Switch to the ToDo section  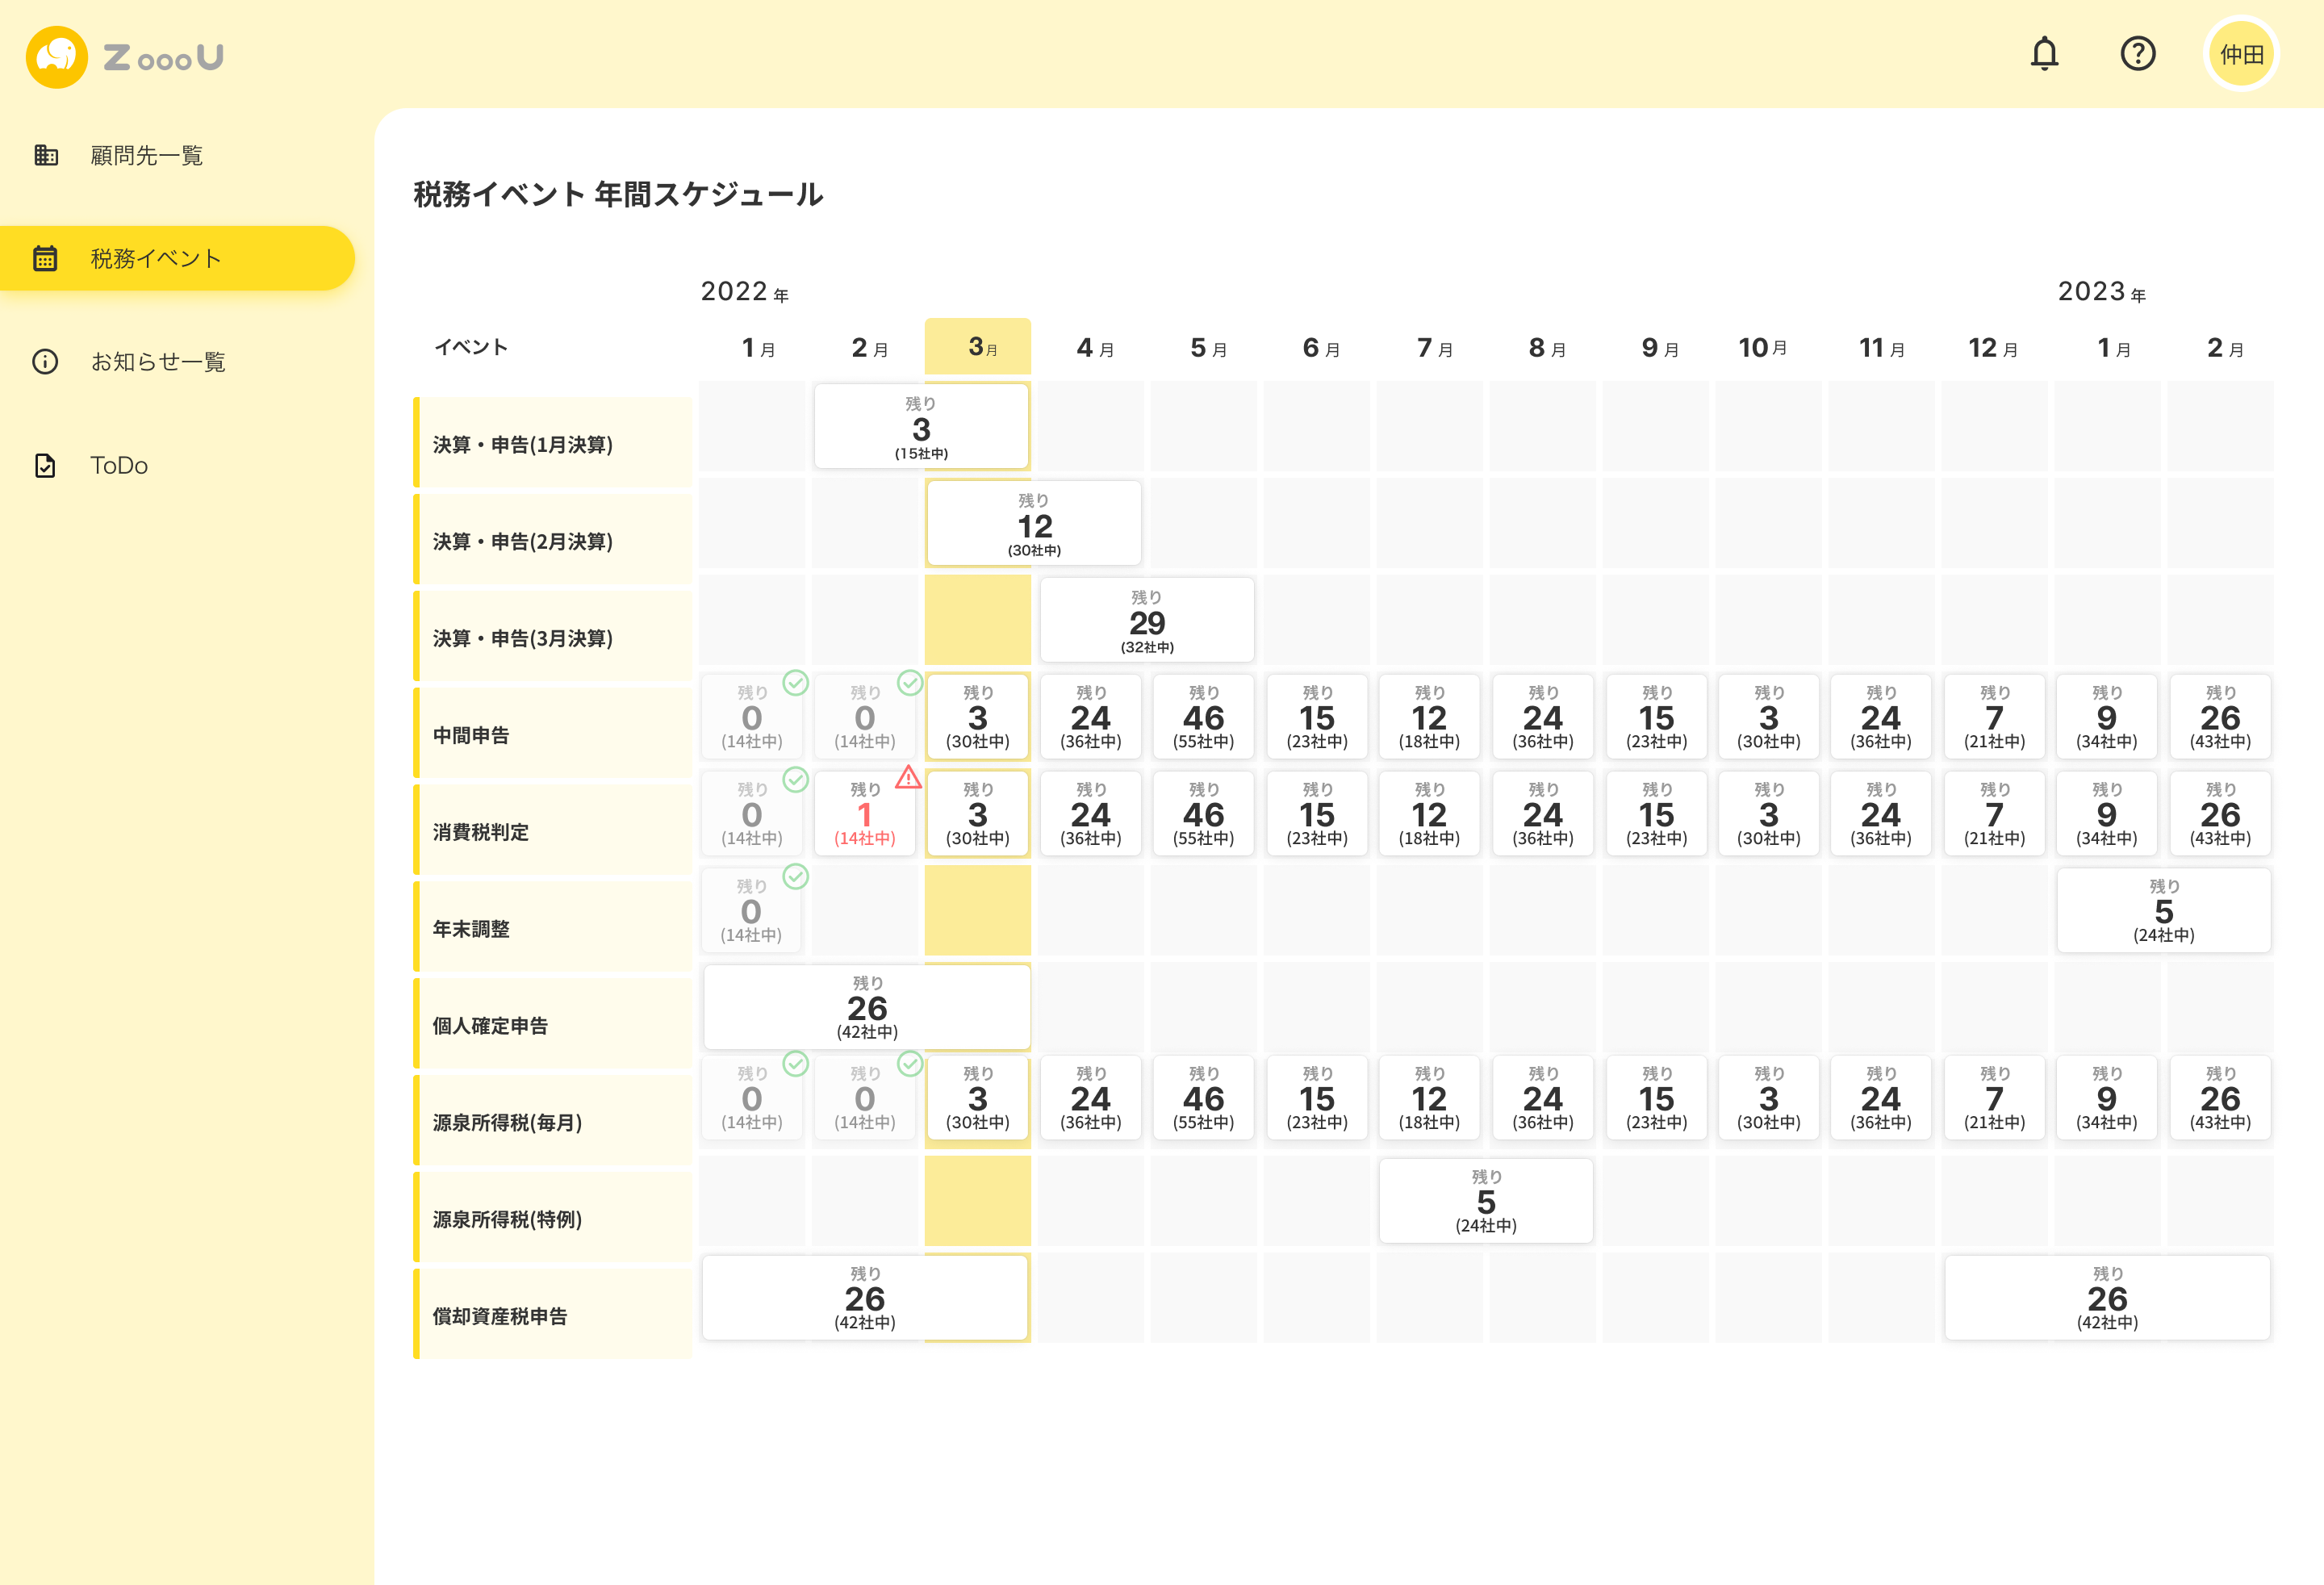click(118, 465)
